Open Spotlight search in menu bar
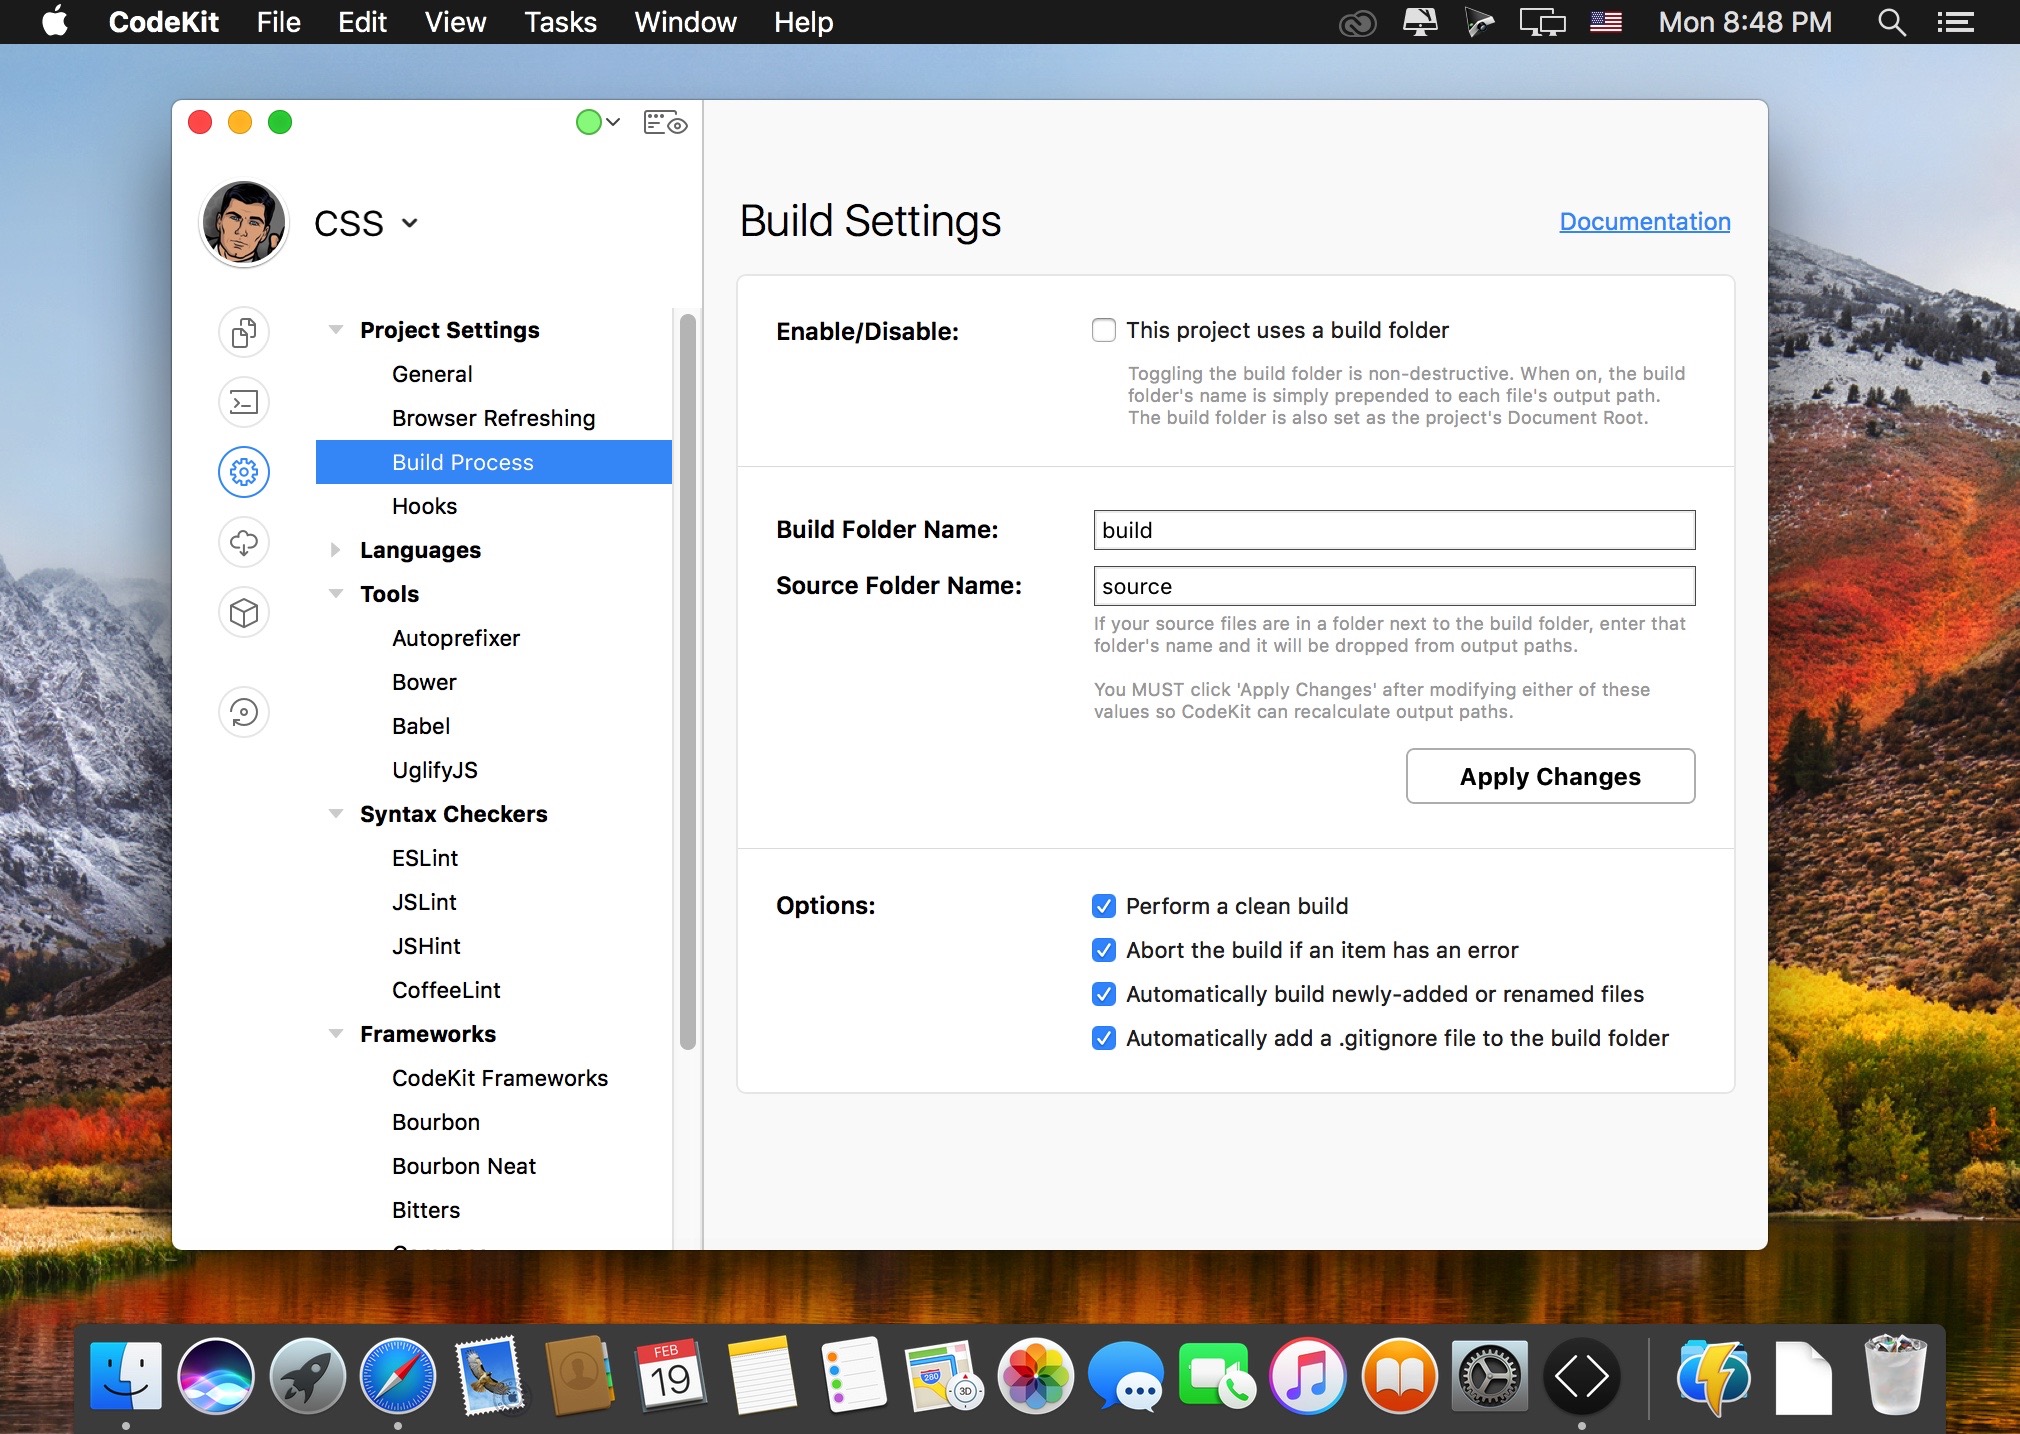 point(1890,22)
